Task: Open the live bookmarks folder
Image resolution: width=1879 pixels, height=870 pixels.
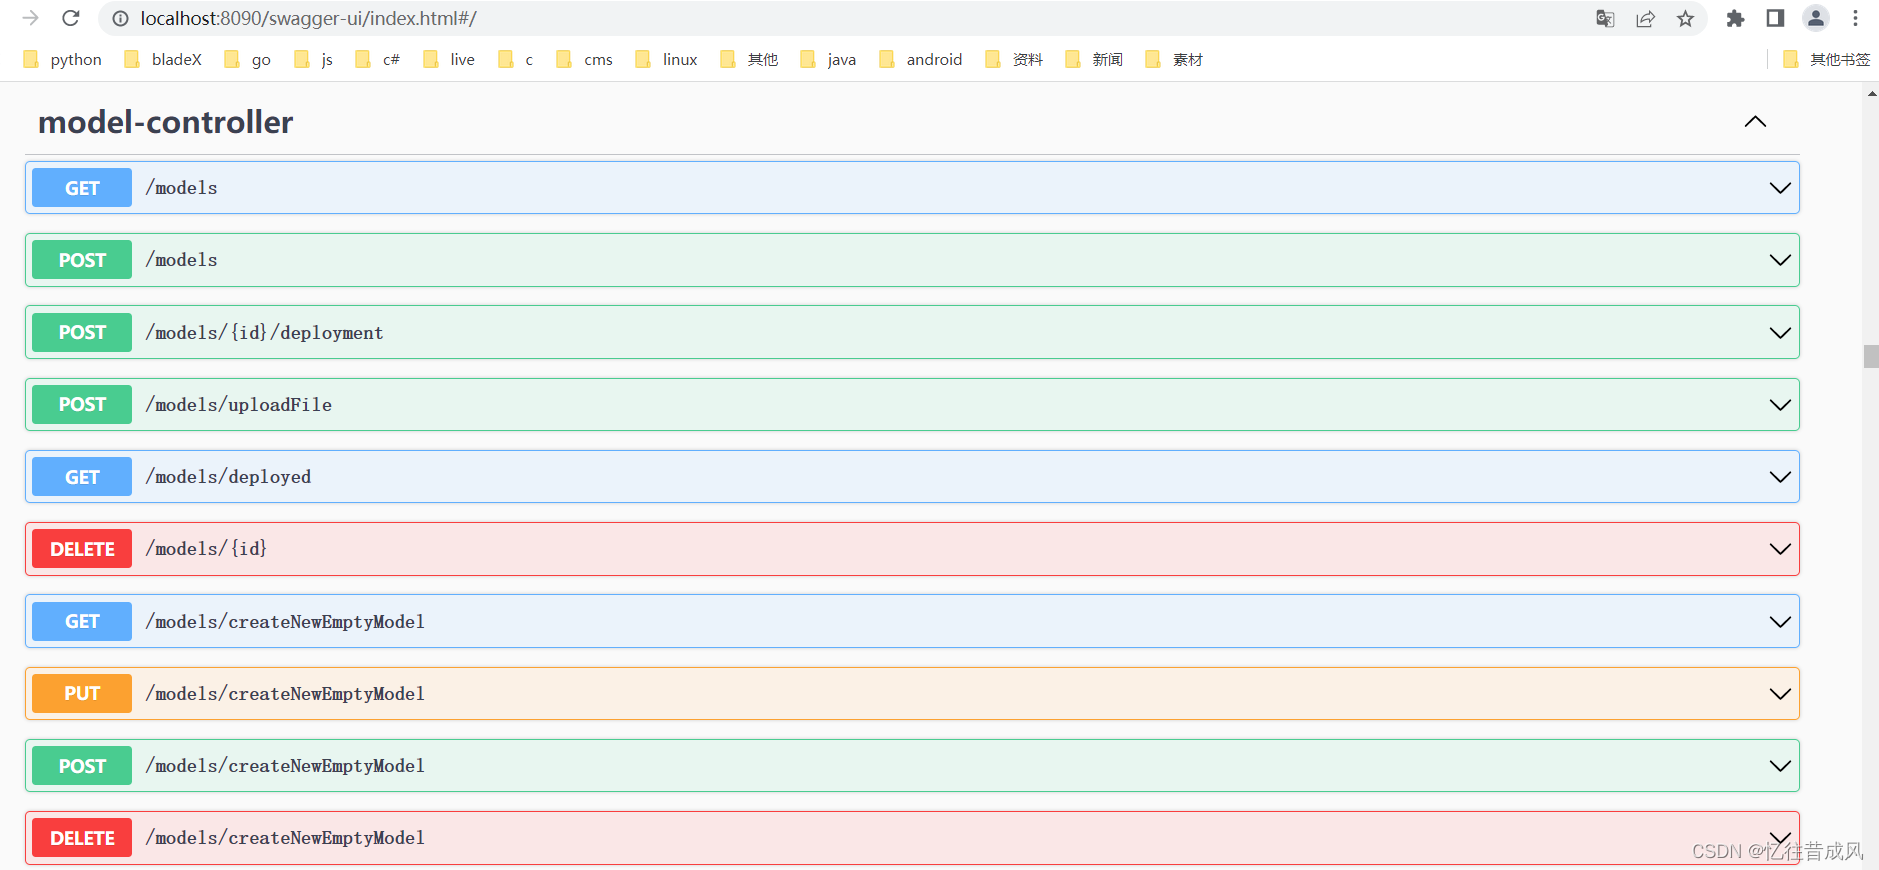Action: [x=449, y=59]
